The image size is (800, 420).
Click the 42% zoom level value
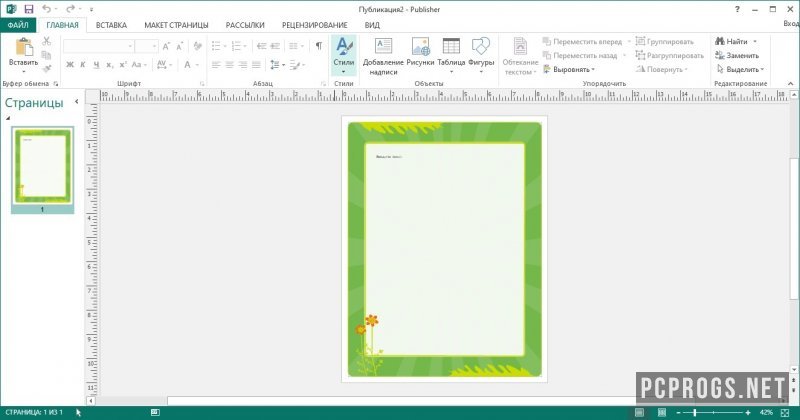766,412
